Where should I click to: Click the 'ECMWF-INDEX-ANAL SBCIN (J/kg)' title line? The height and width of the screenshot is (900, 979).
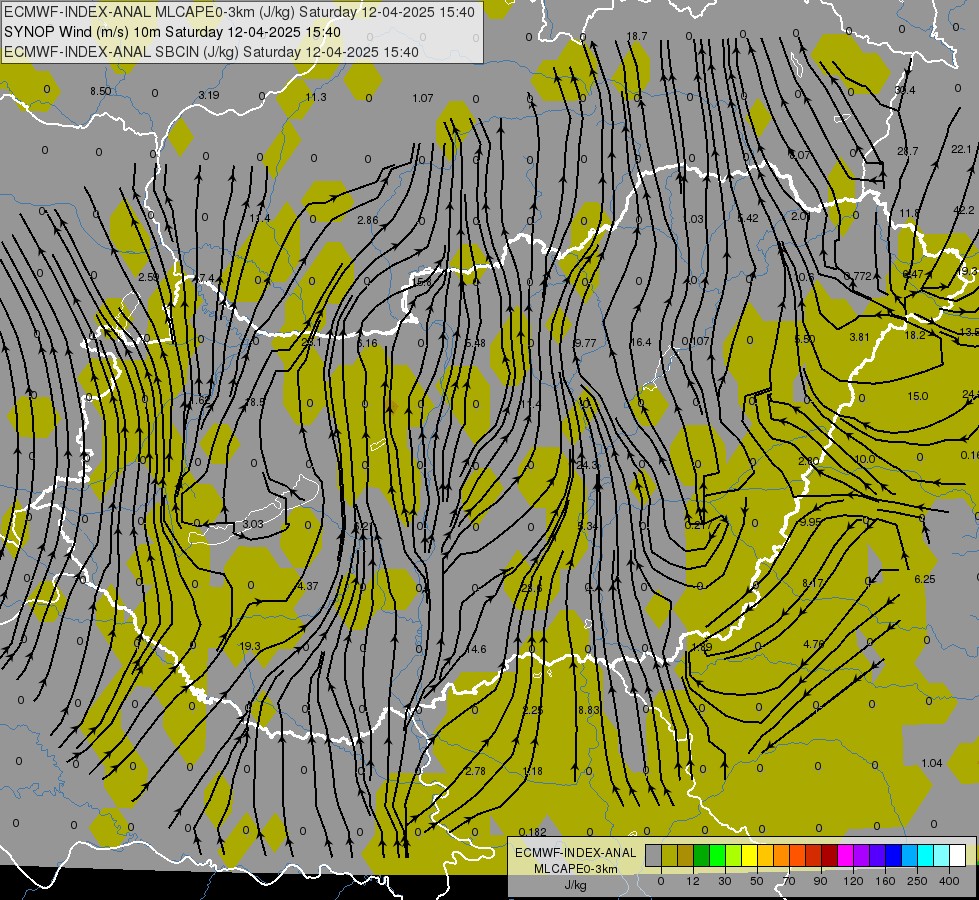click(x=211, y=52)
